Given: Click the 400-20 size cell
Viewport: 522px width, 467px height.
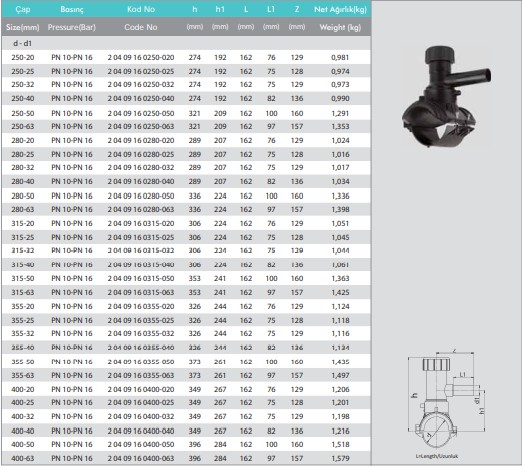Looking at the screenshot, I should pyautogui.click(x=23, y=389).
